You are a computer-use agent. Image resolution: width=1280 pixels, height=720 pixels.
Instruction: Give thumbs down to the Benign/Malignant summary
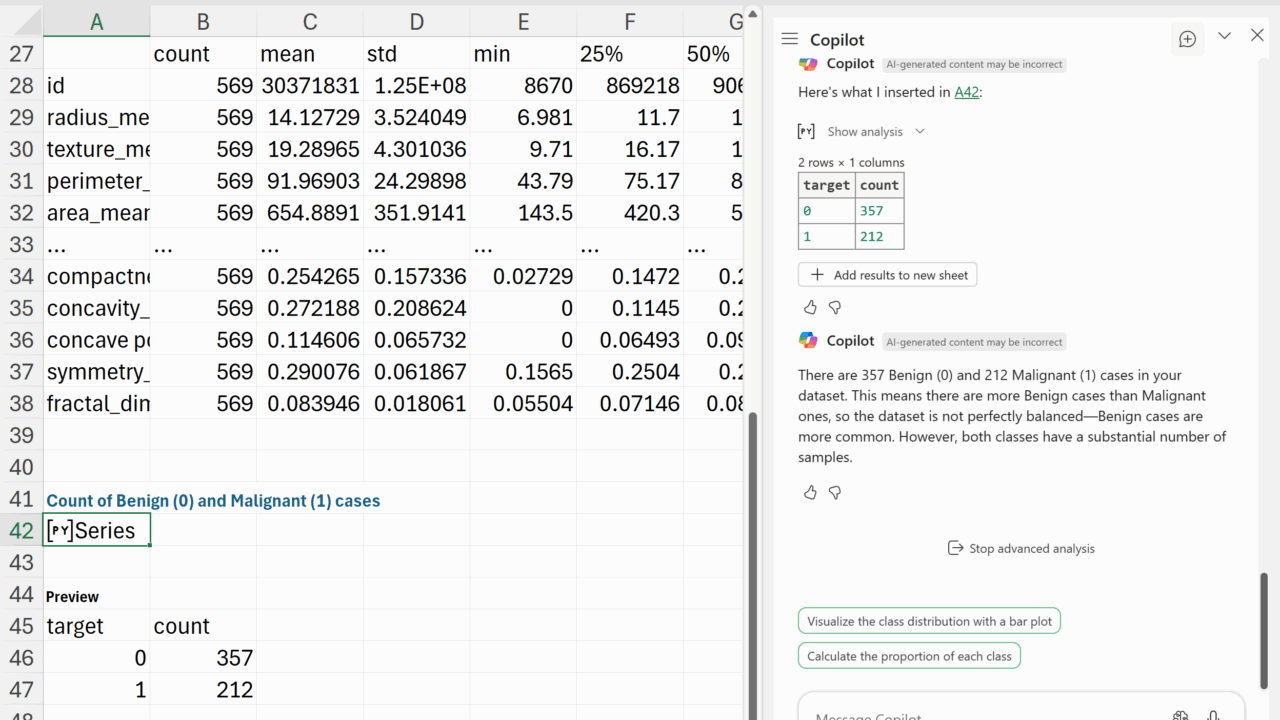[x=835, y=492]
